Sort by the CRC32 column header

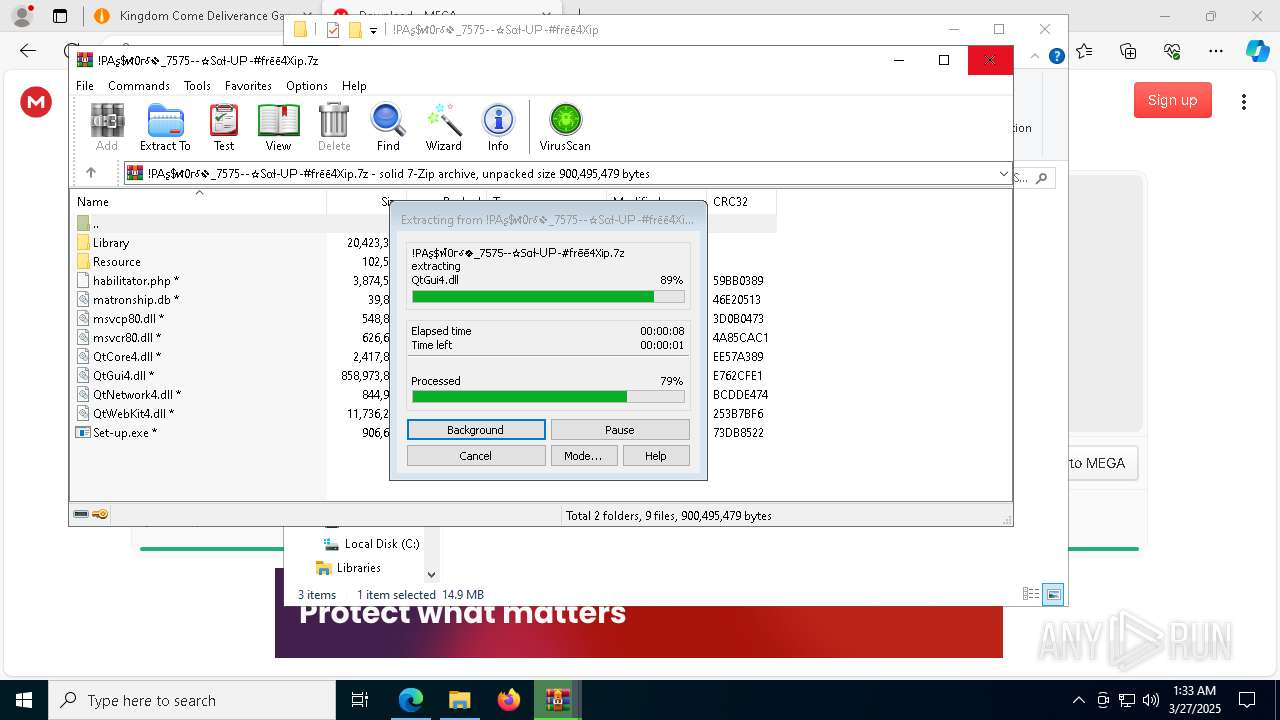(741, 202)
